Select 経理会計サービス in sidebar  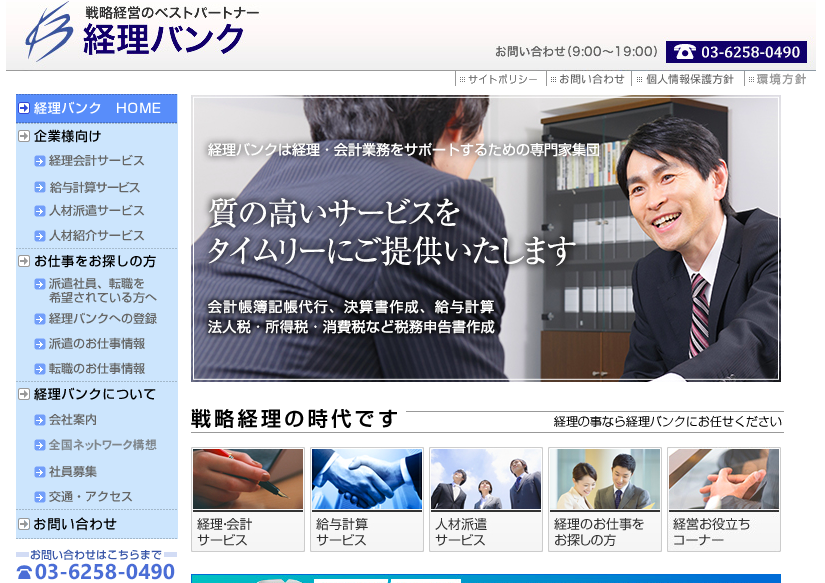coord(96,161)
